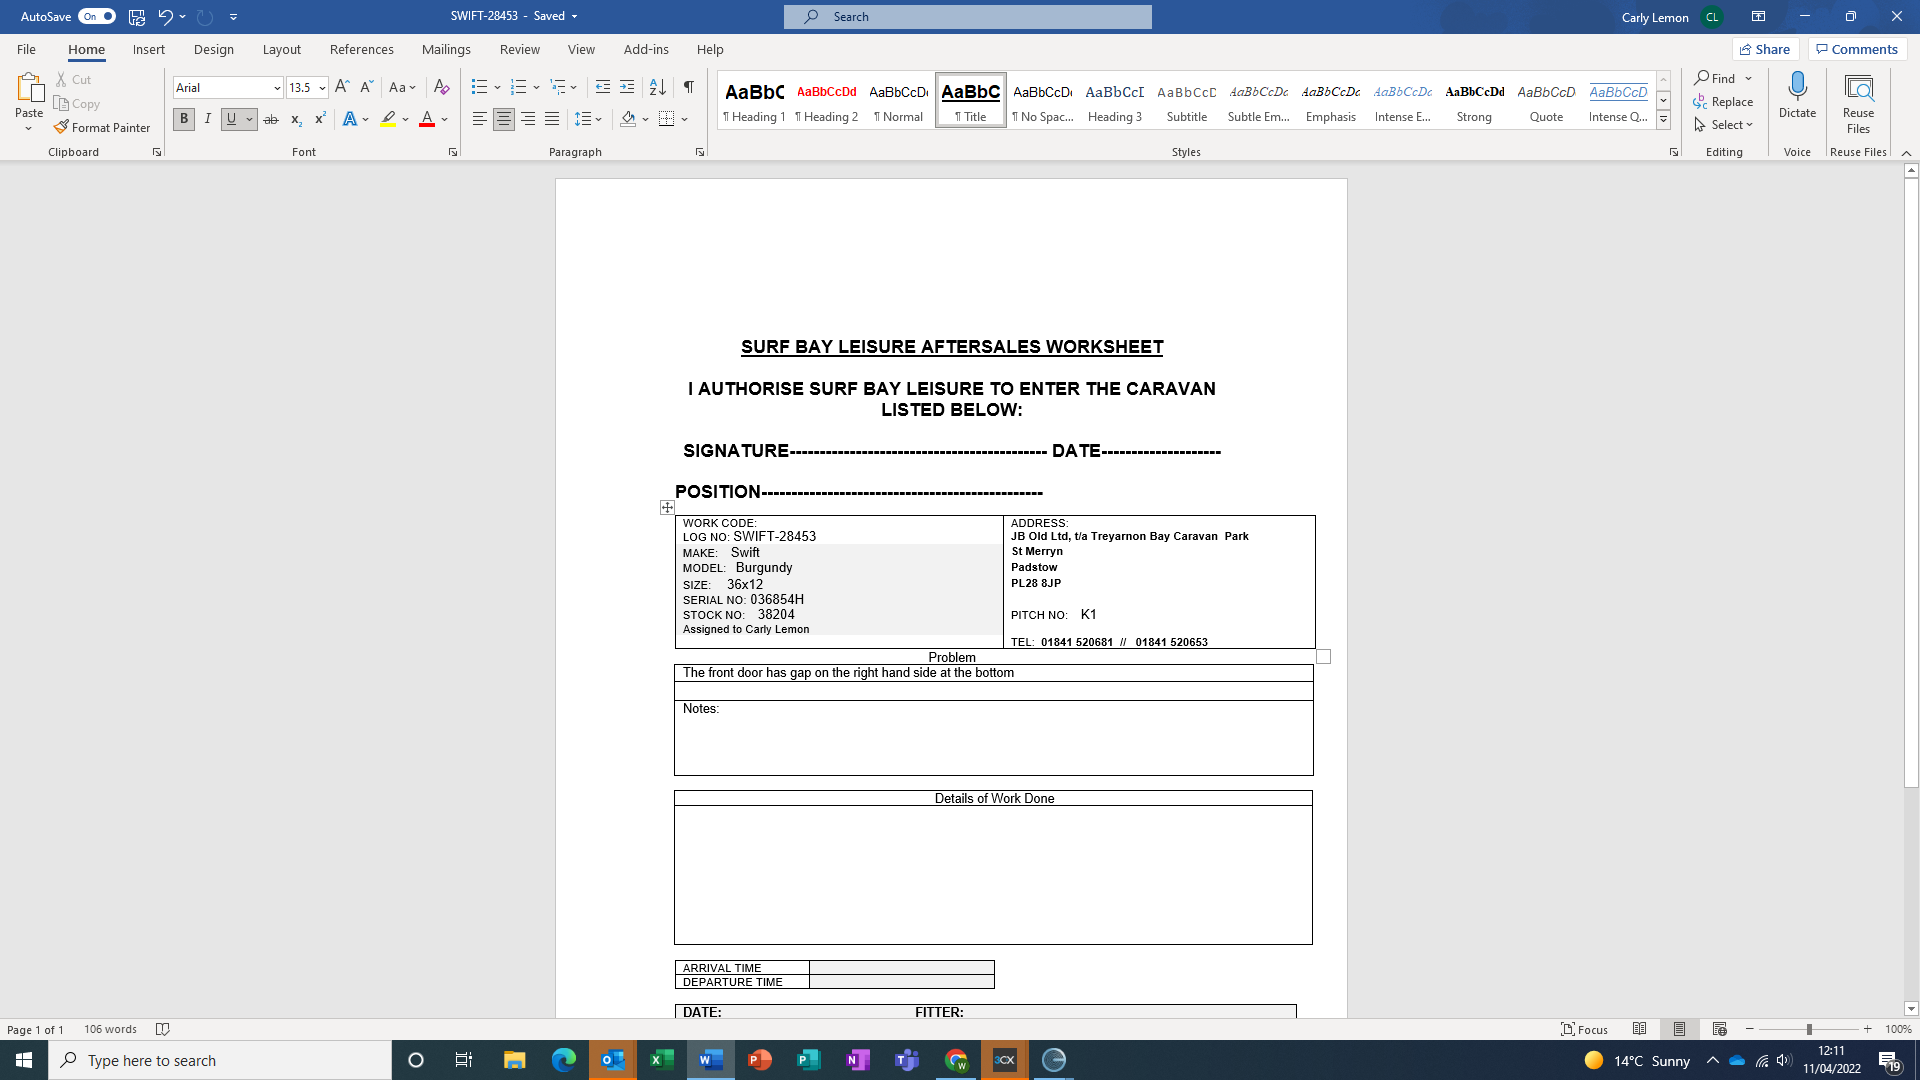Click the zoom slider handle

(1808, 1029)
